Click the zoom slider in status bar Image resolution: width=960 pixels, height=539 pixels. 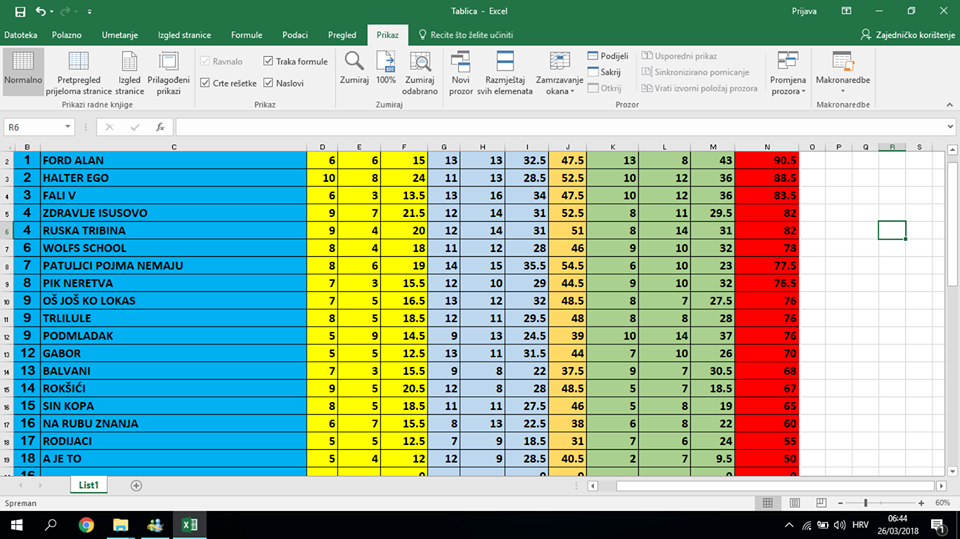[880, 502]
